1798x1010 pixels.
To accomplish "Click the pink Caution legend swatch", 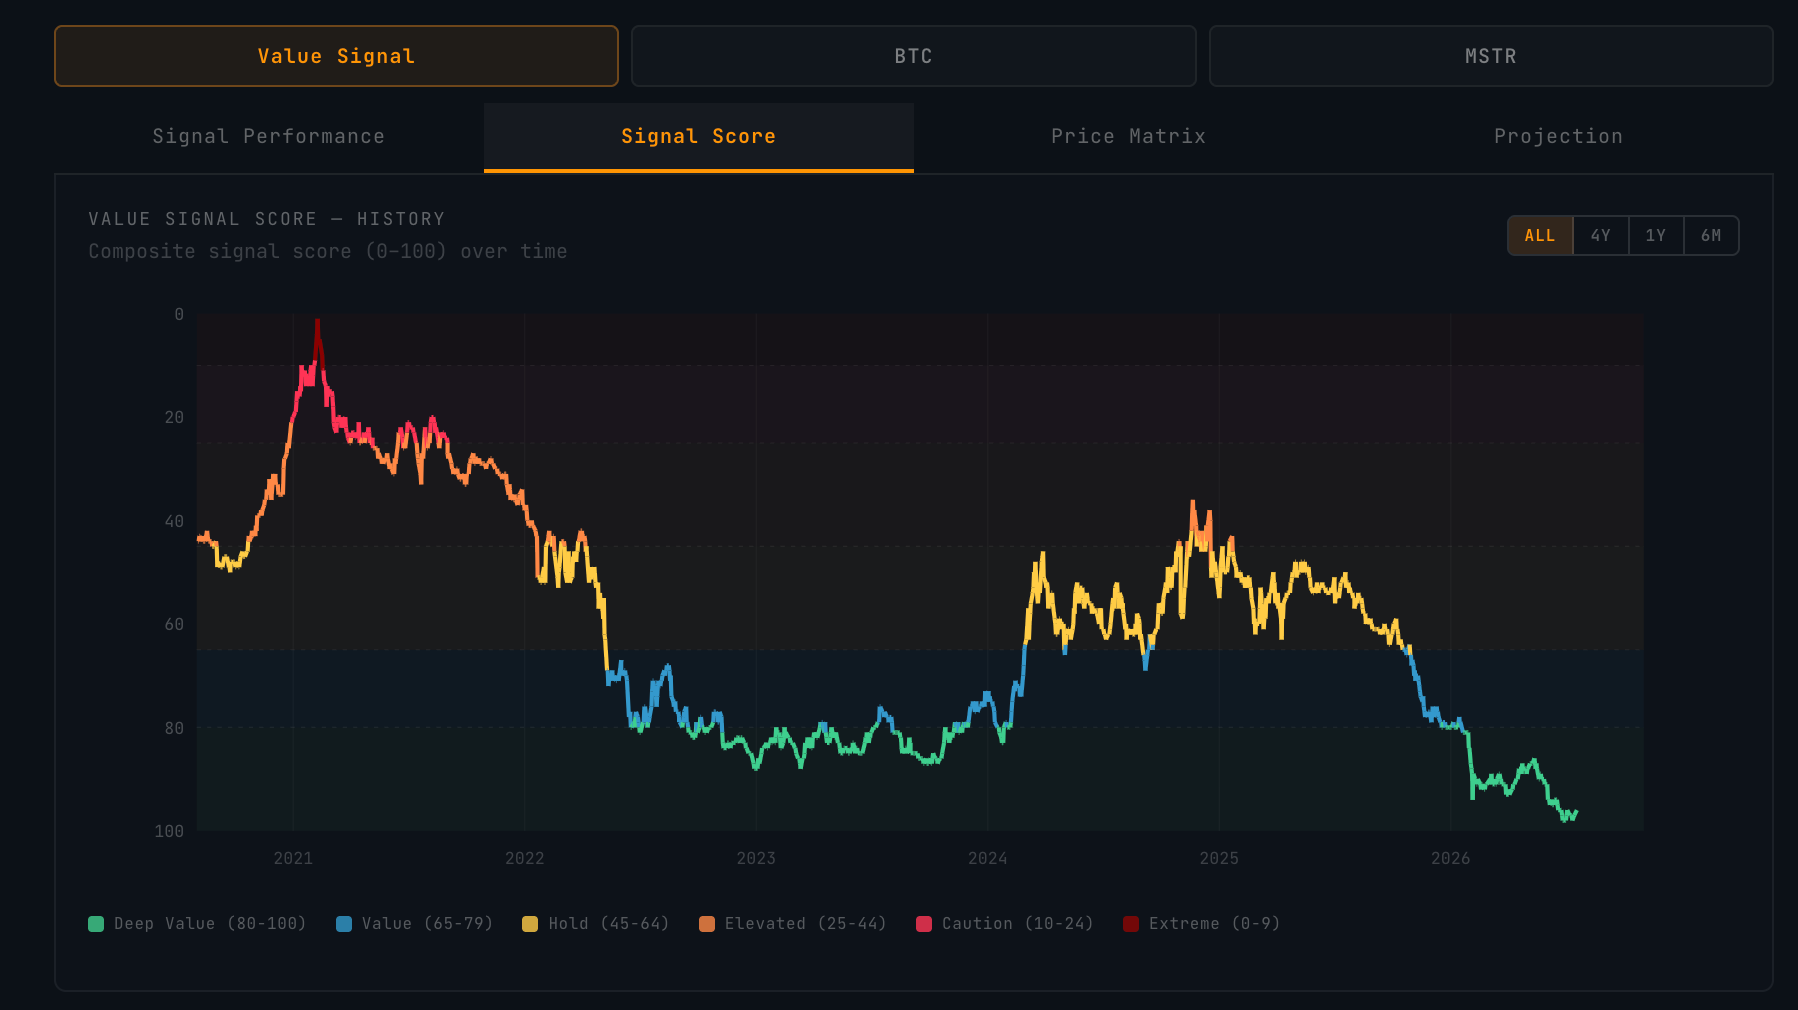I will pyautogui.click(x=924, y=924).
